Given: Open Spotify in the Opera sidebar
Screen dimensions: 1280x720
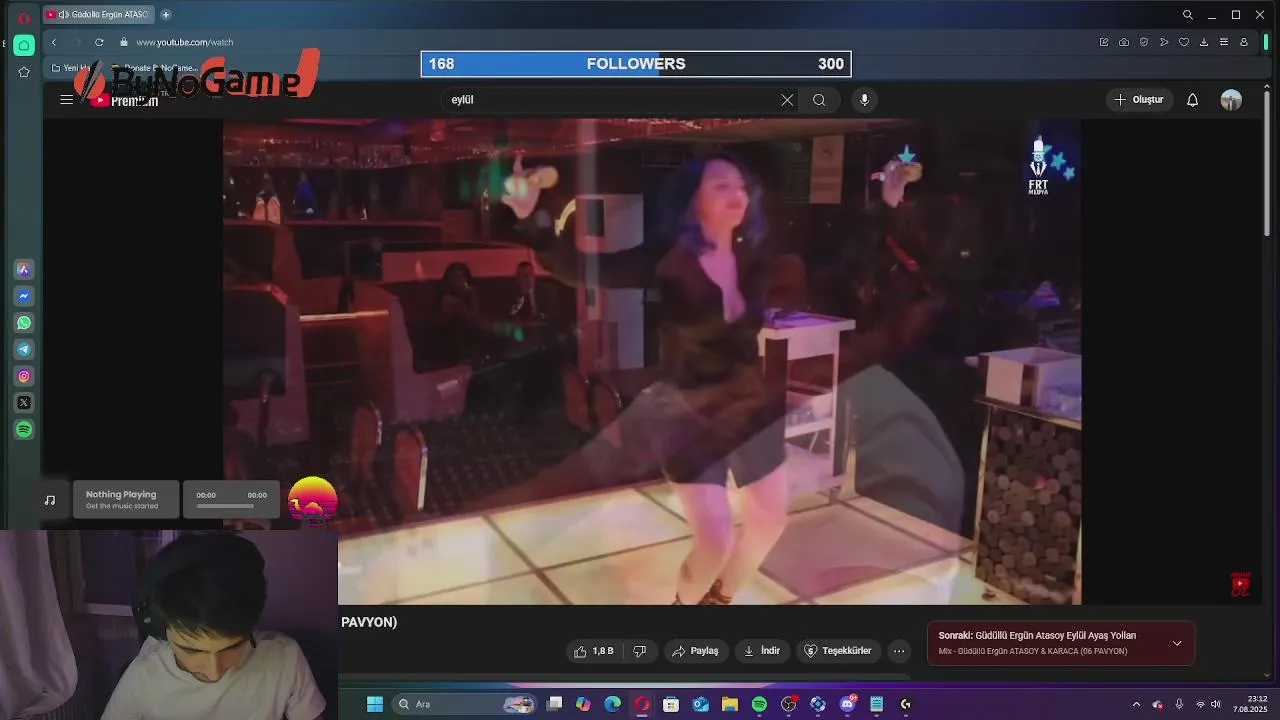Looking at the screenshot, I should pyautogui.click(x=24, y=429).
